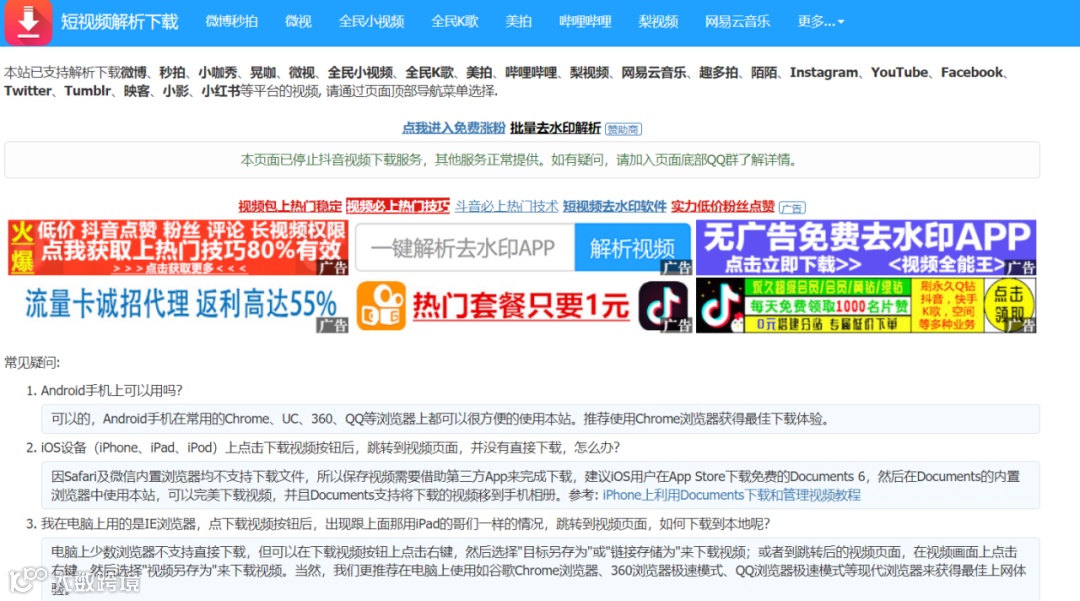Viewport: 1080px width, 601px height.
Task: Click the 广告 badge after 实力低价粉丝点赞
Action: (x=792, y=208)
